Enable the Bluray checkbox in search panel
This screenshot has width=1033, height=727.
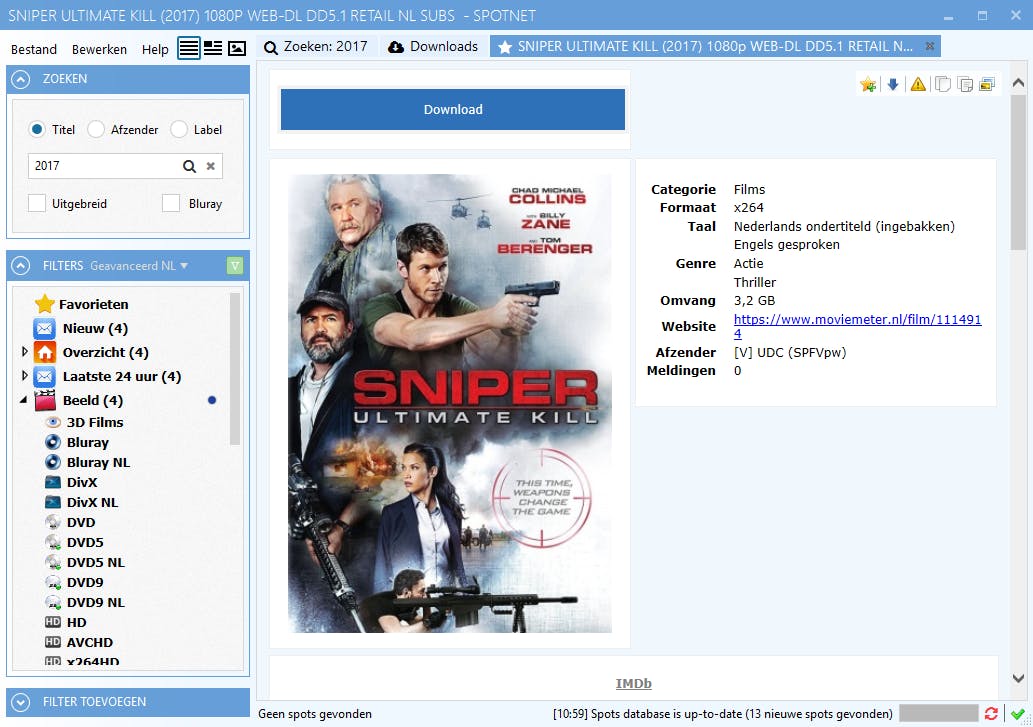click(x=171, y=203)
